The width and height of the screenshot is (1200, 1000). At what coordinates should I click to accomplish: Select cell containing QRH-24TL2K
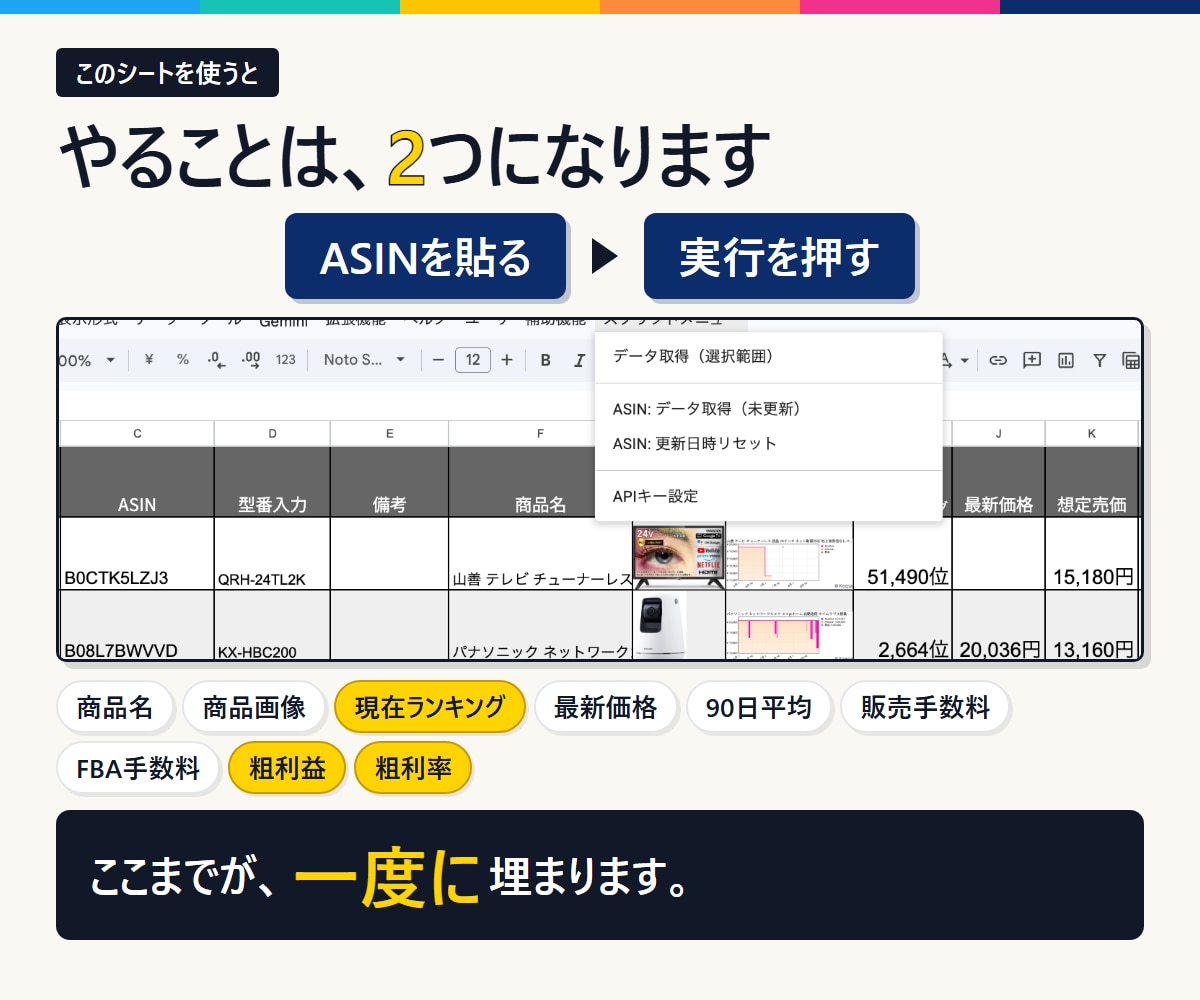[x=272, y=554]
